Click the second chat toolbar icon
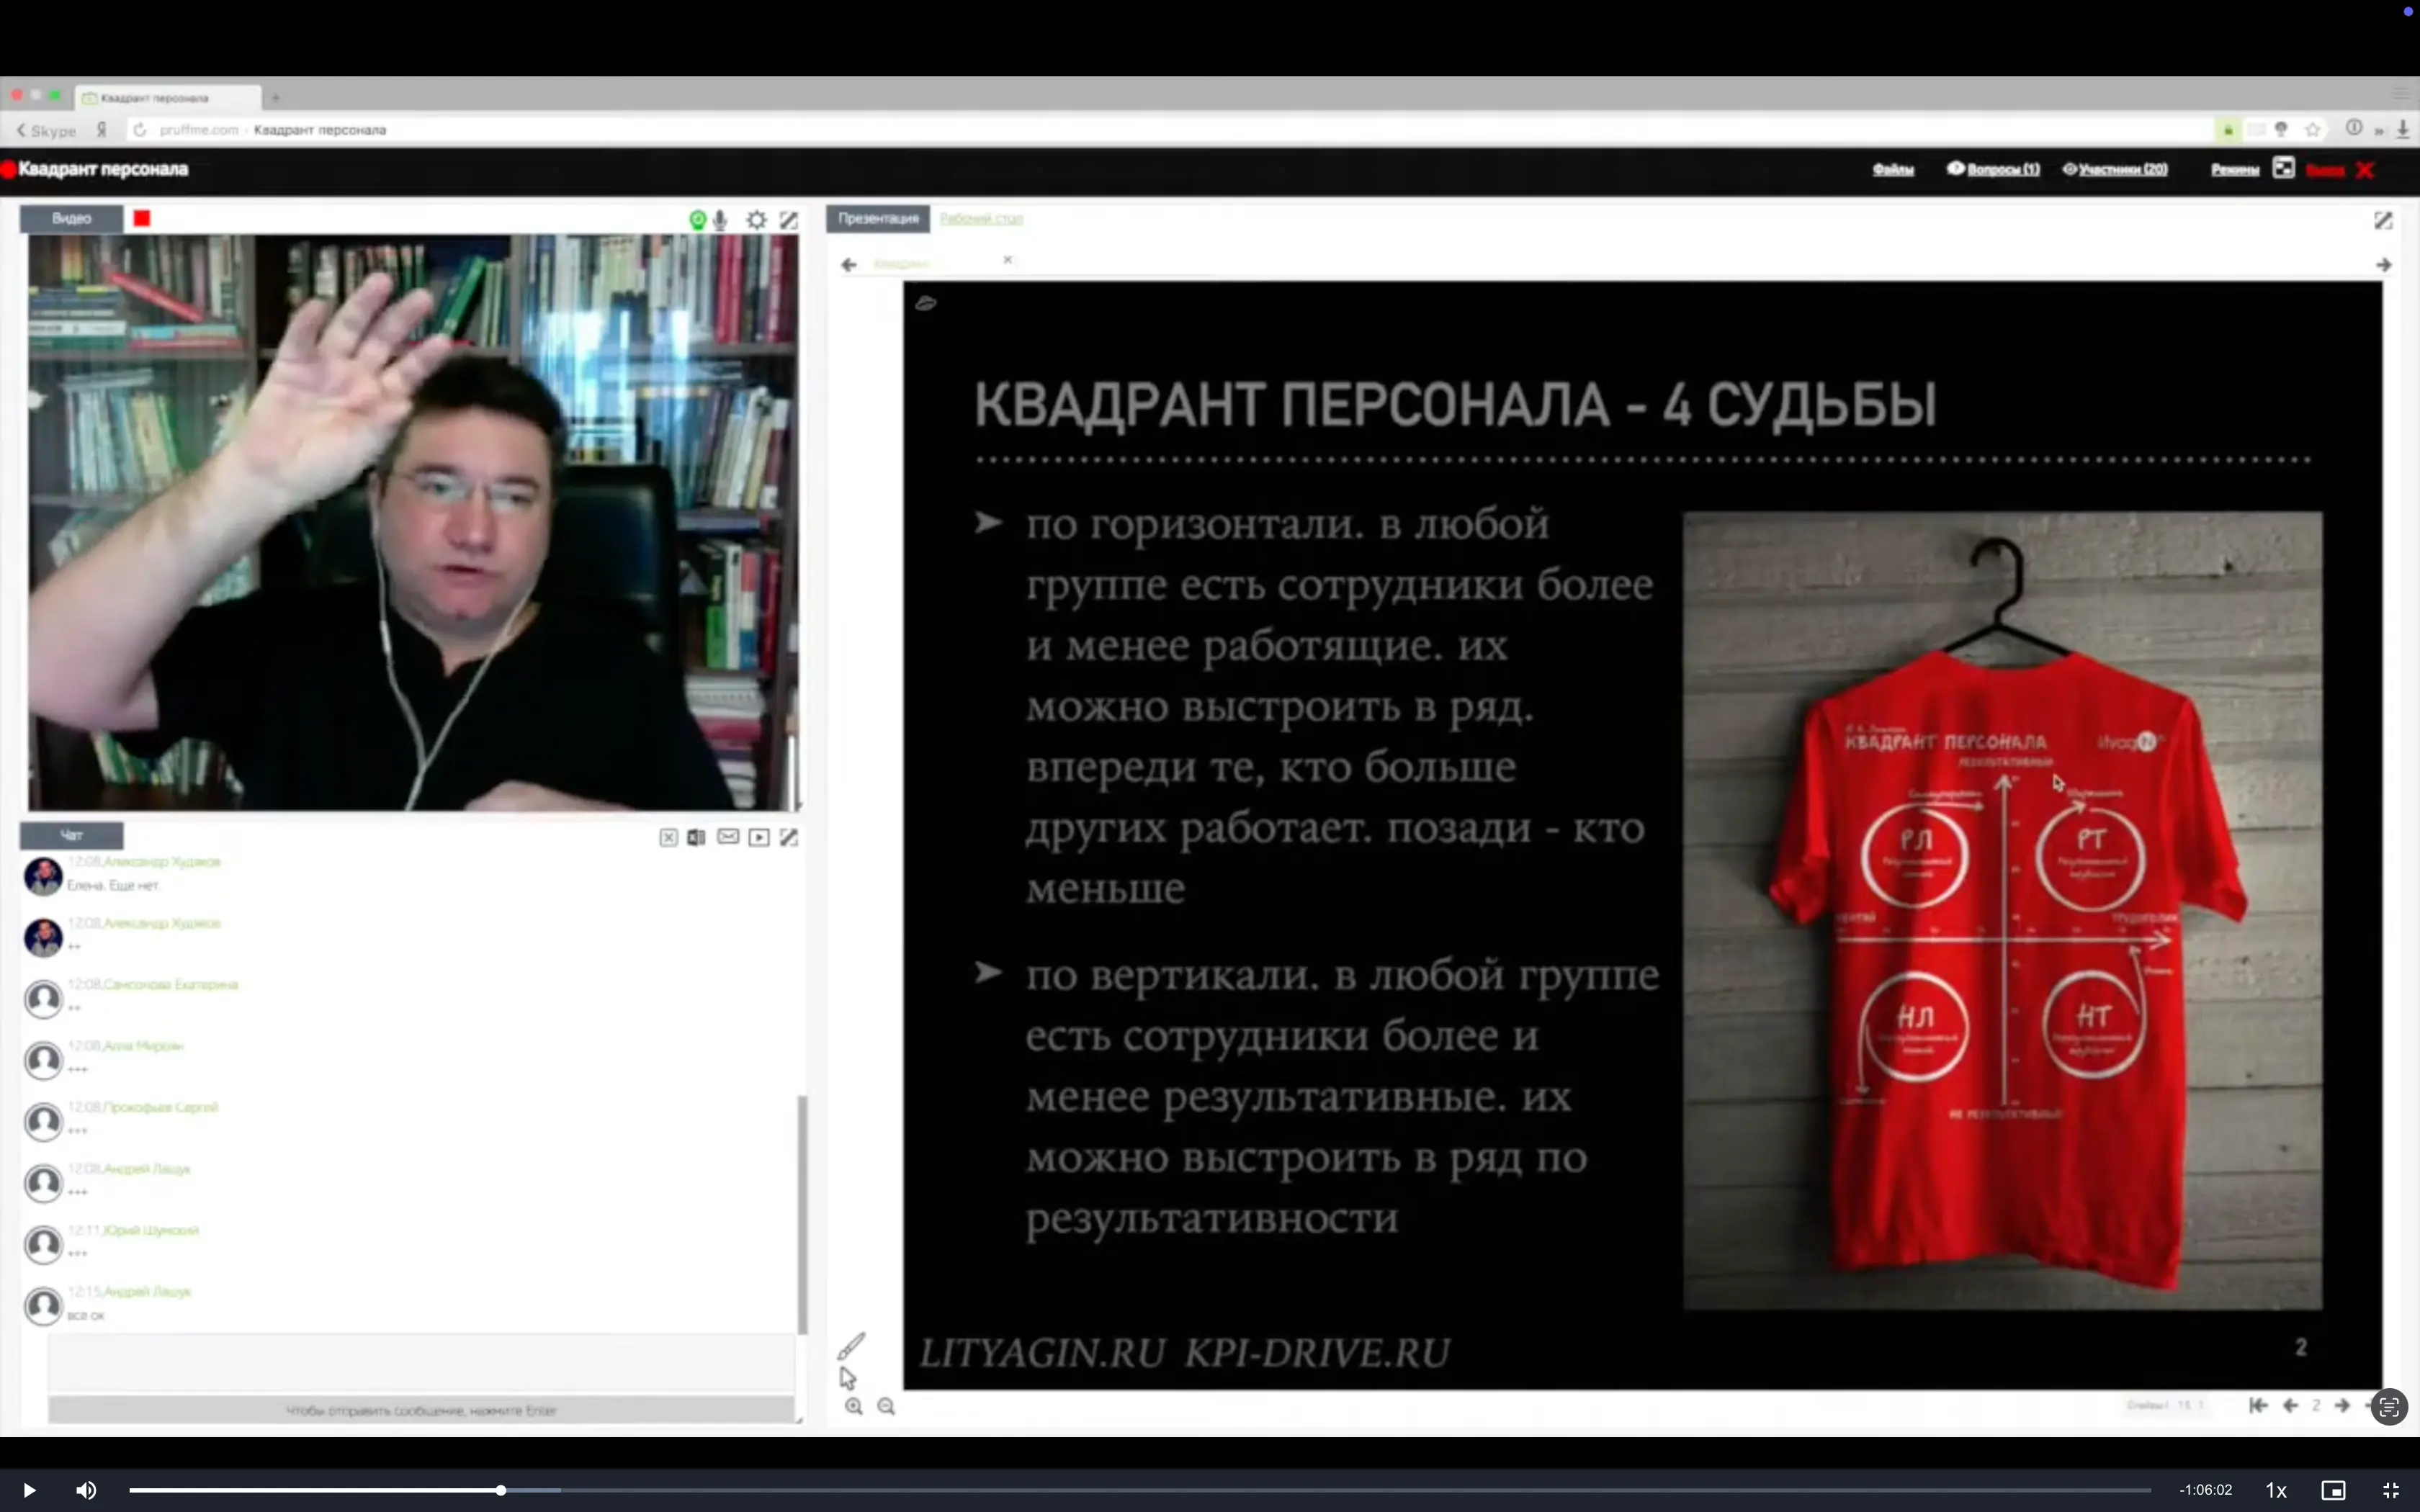 point(696,837)
